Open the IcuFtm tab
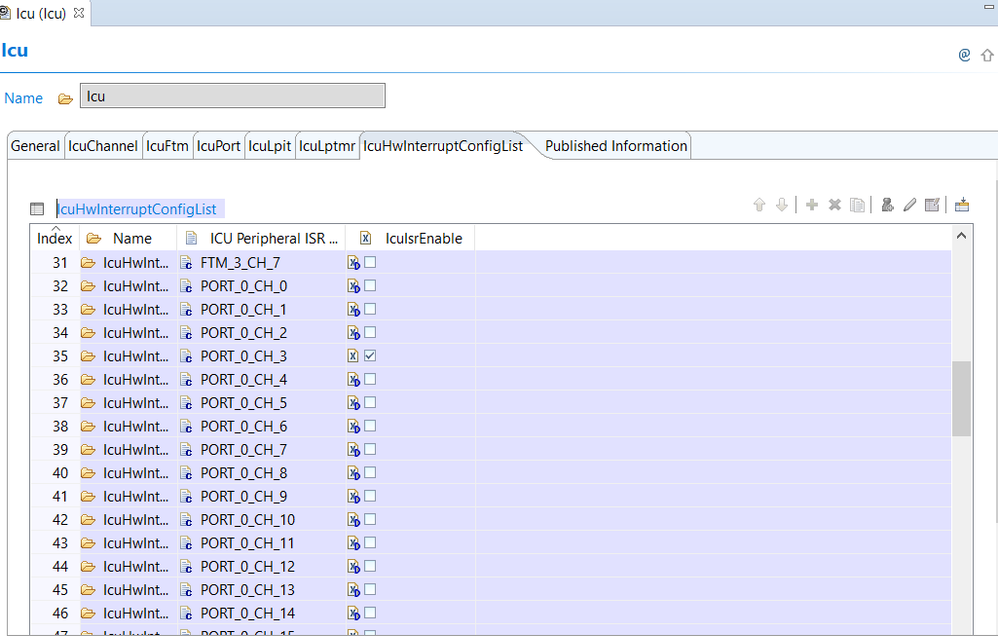 167,146
